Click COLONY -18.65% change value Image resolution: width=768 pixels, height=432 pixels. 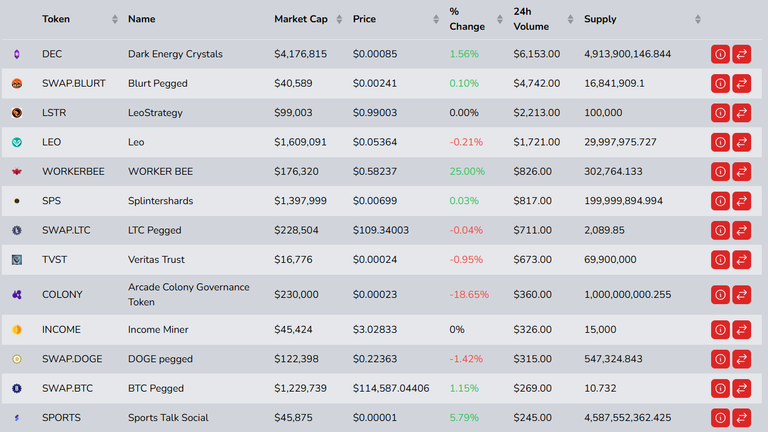point(469,294)
